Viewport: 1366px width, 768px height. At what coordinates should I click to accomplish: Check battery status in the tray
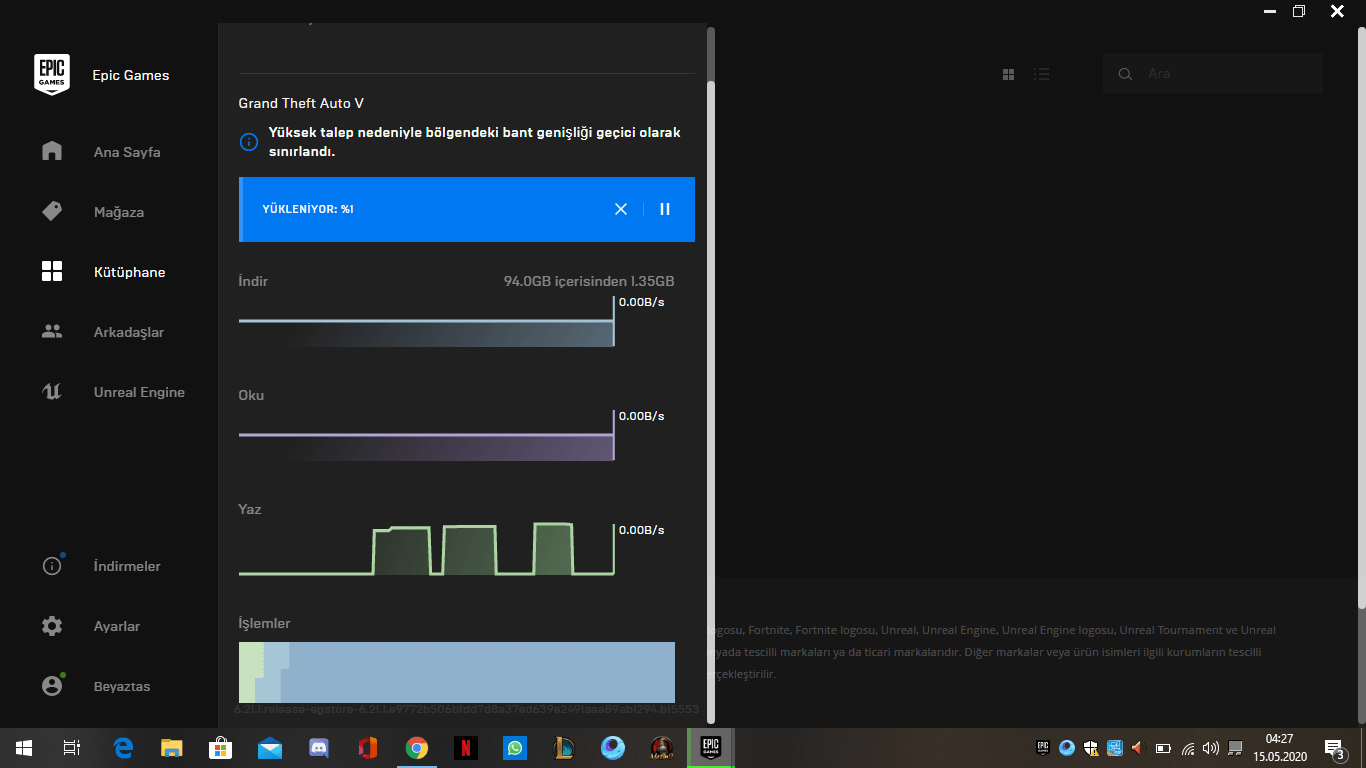coord(1163,747)
